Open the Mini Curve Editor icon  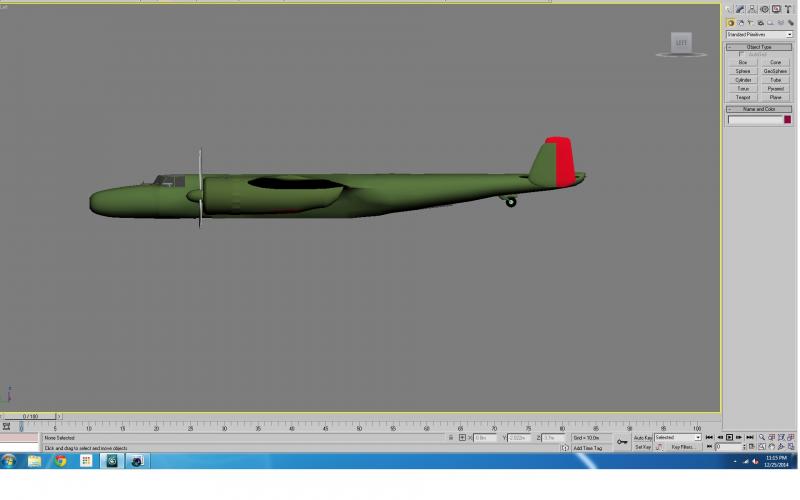6,427
